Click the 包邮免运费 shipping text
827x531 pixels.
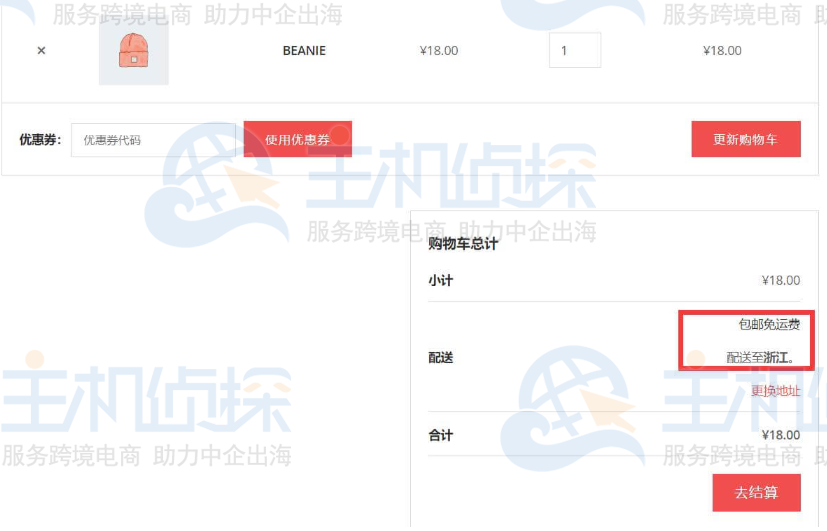coord(769,324)
